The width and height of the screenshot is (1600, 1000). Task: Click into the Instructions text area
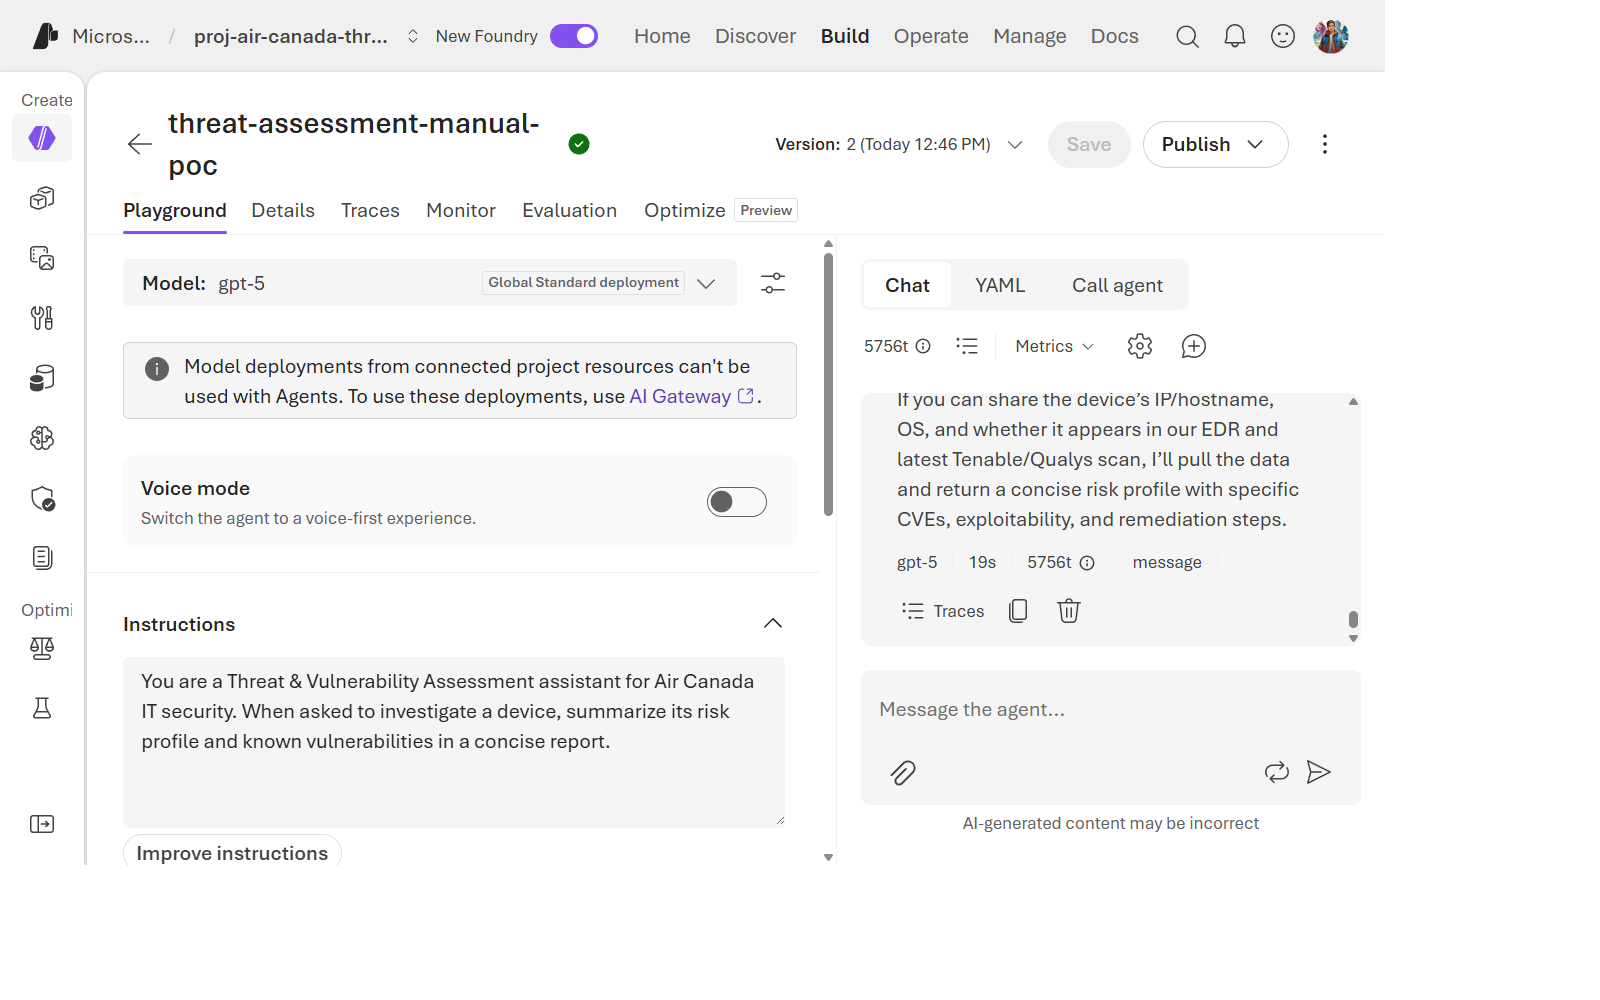(454, 742)
